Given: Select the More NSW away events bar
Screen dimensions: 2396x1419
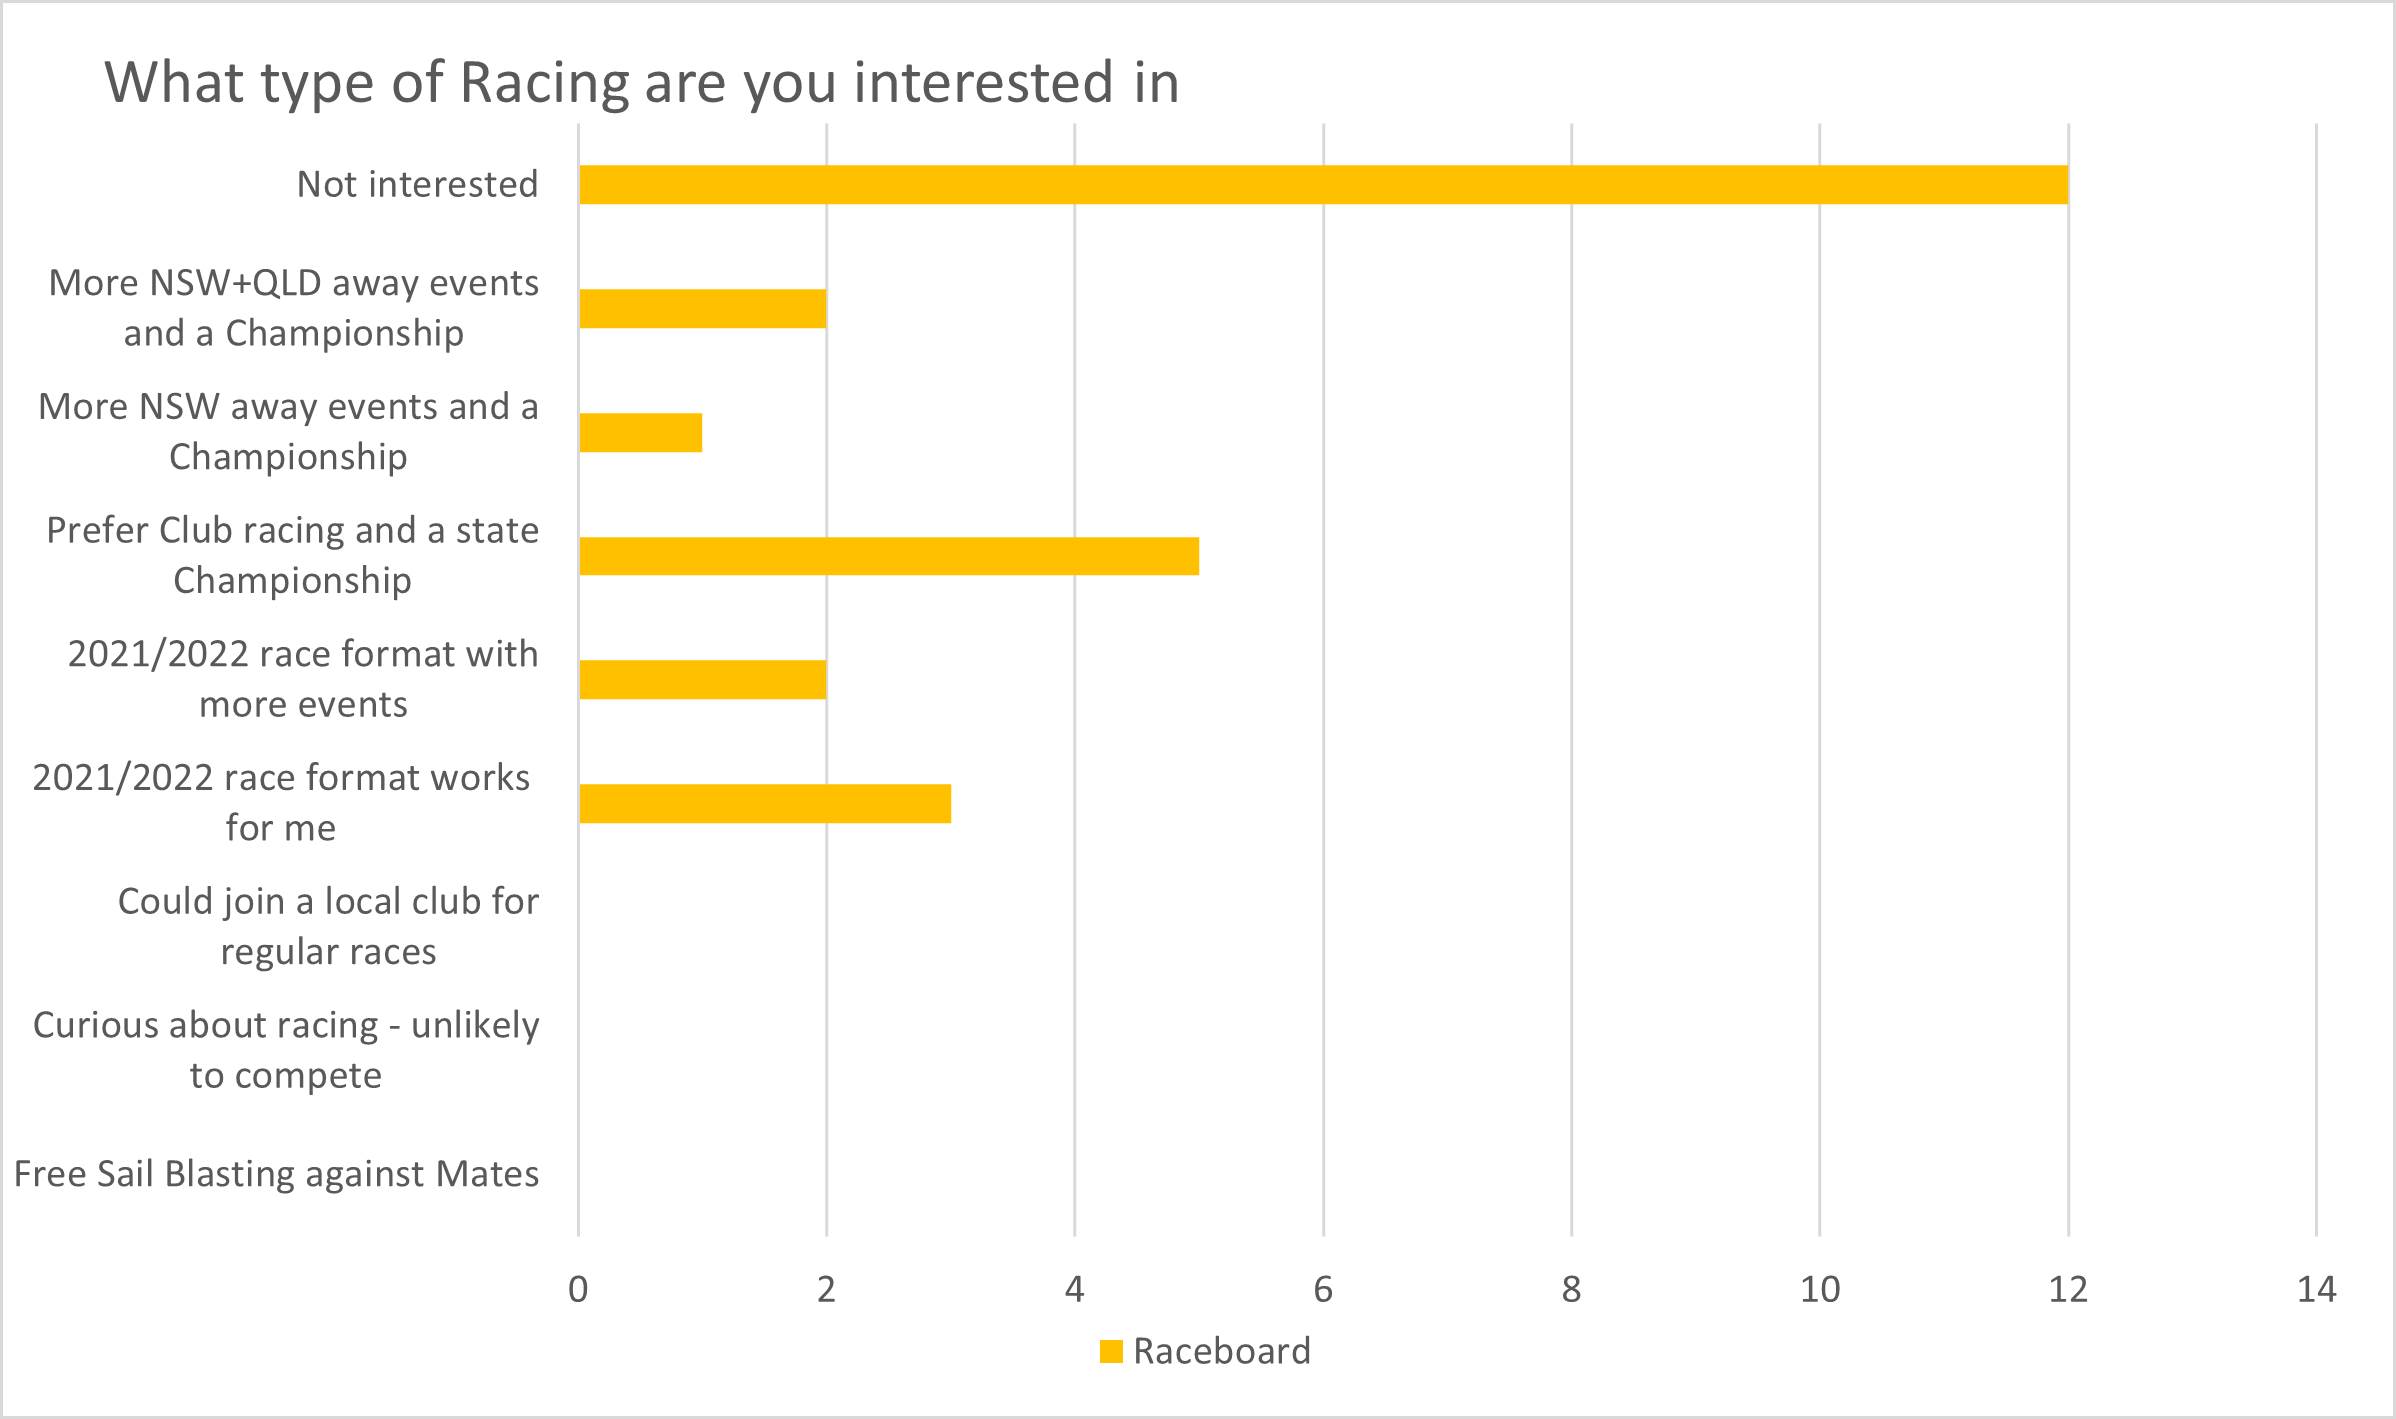Looking at the screenshot, I should pyautogui.click(x=640, y=432).
